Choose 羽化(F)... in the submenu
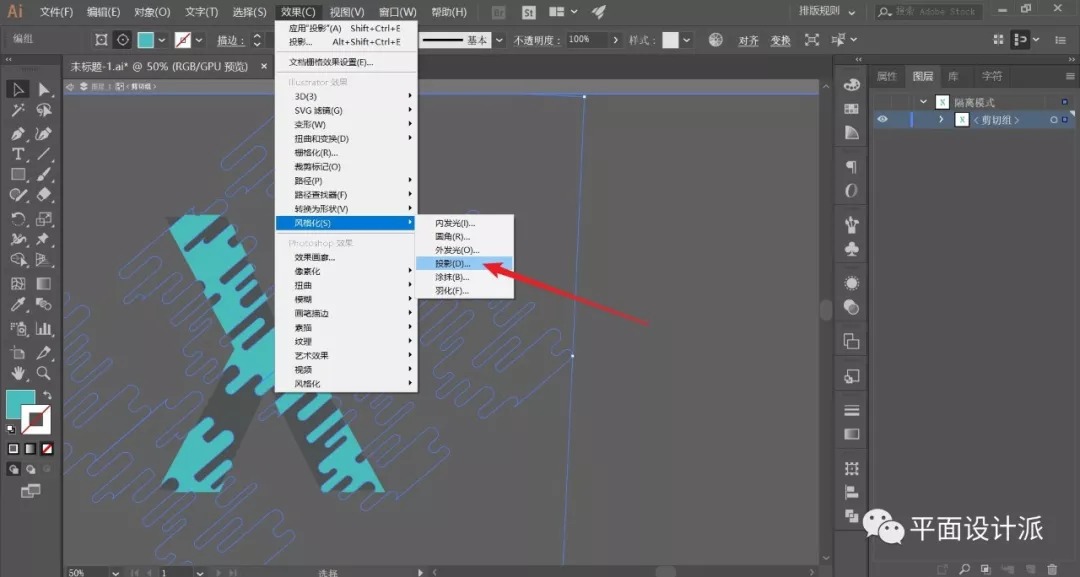The image size is (1080, 577). 465,291
